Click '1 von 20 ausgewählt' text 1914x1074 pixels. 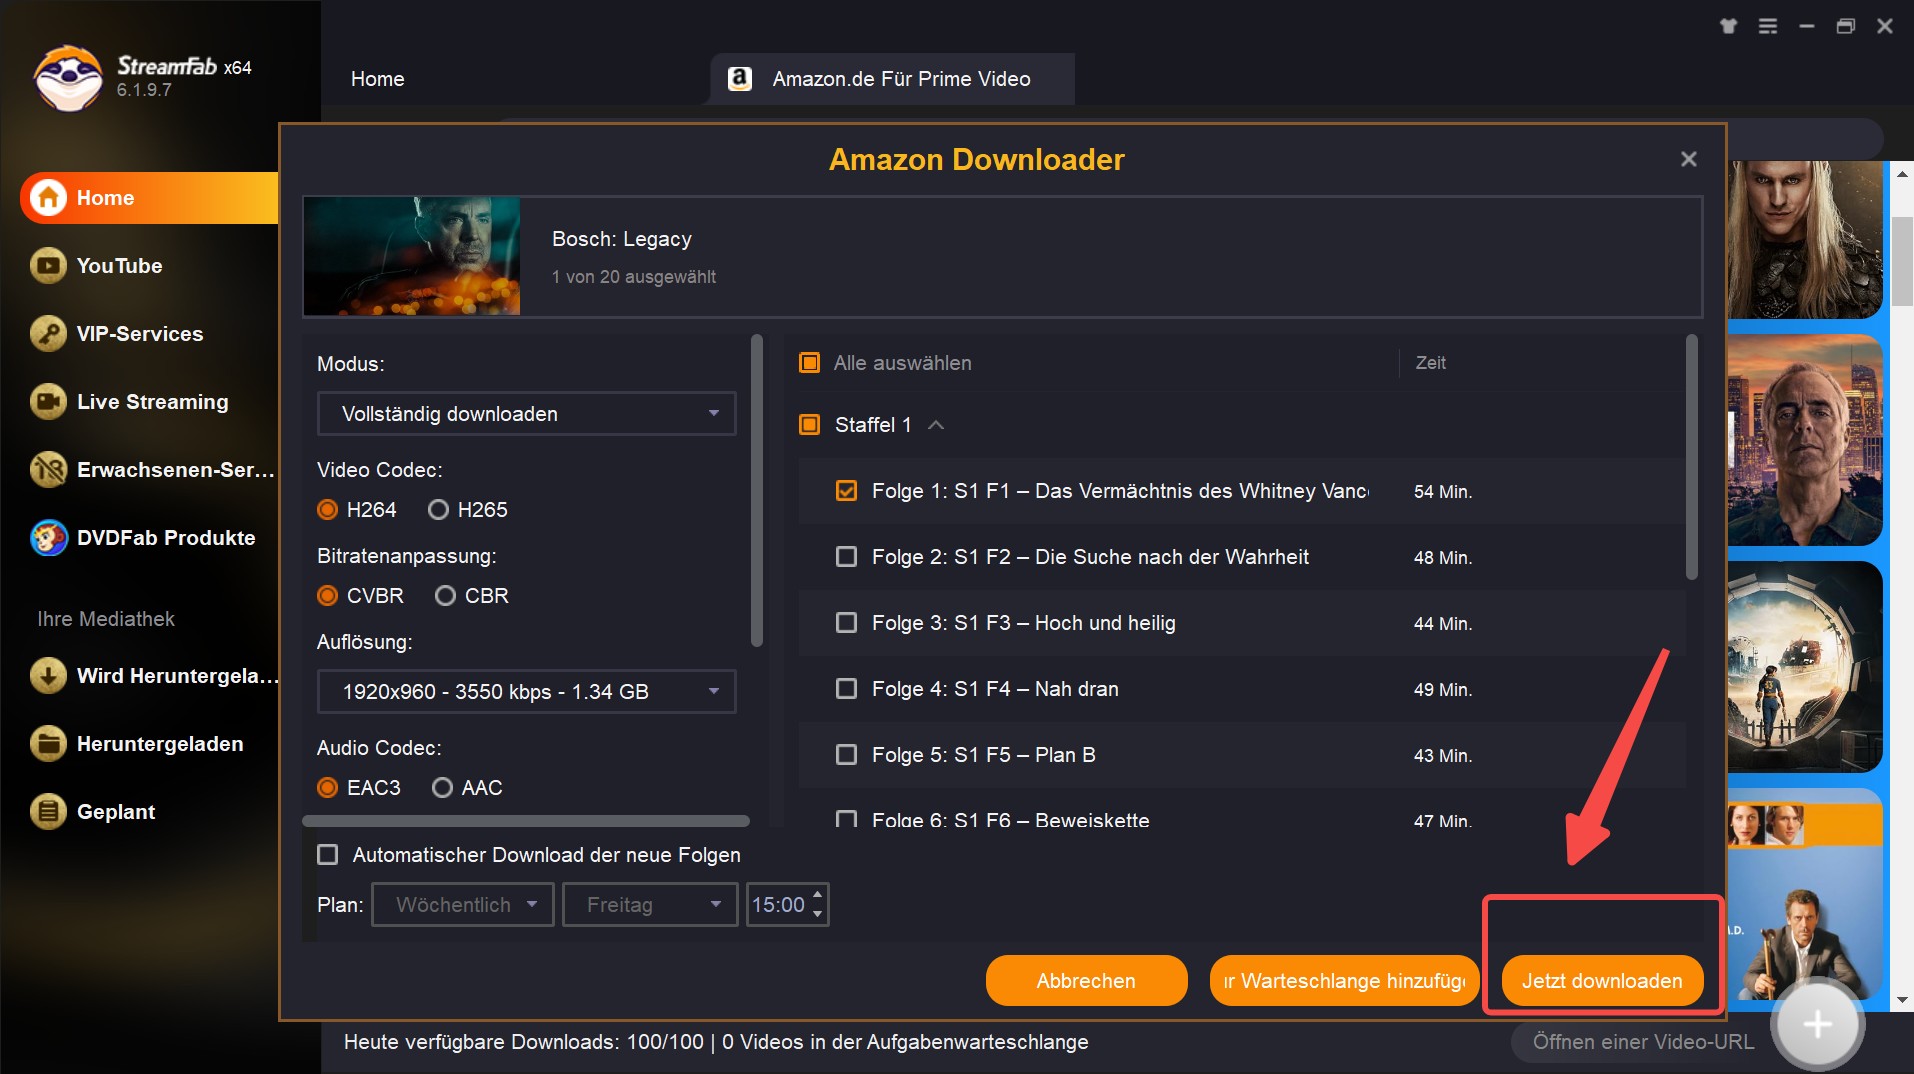pos(634,277)
